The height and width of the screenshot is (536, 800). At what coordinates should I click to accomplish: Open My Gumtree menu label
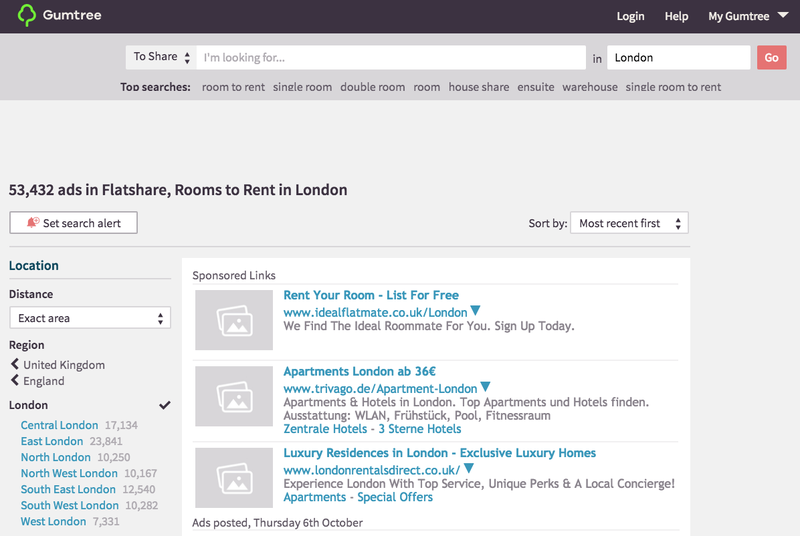(x=738, y=16)
